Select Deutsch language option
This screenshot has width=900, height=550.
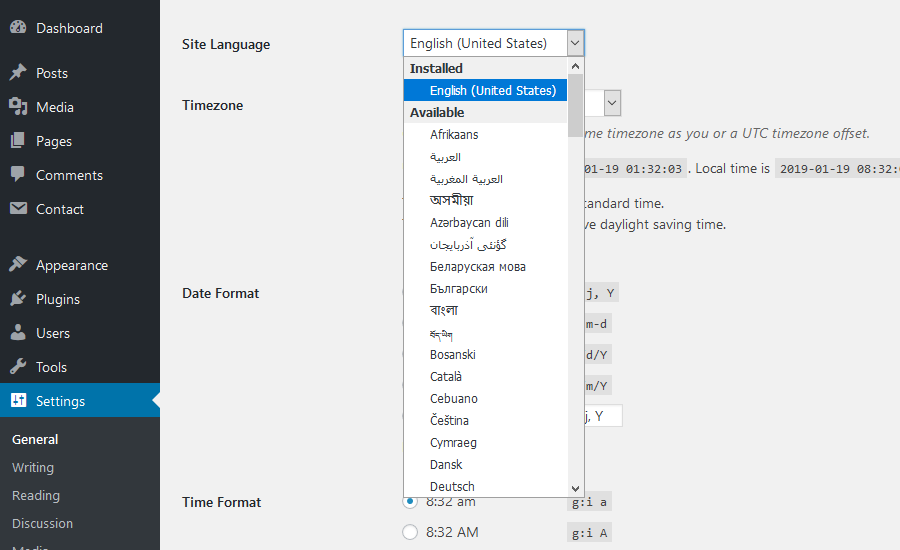485,486
